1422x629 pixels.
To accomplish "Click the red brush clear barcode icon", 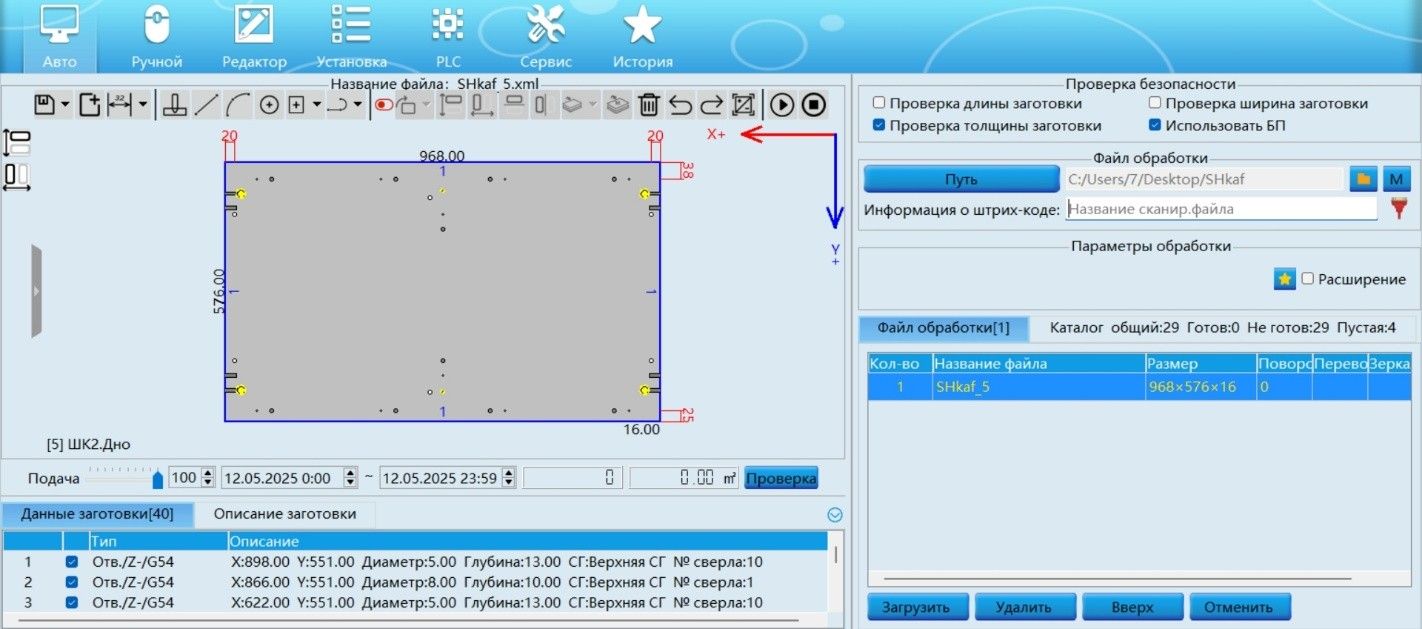I will (1398, 209).
